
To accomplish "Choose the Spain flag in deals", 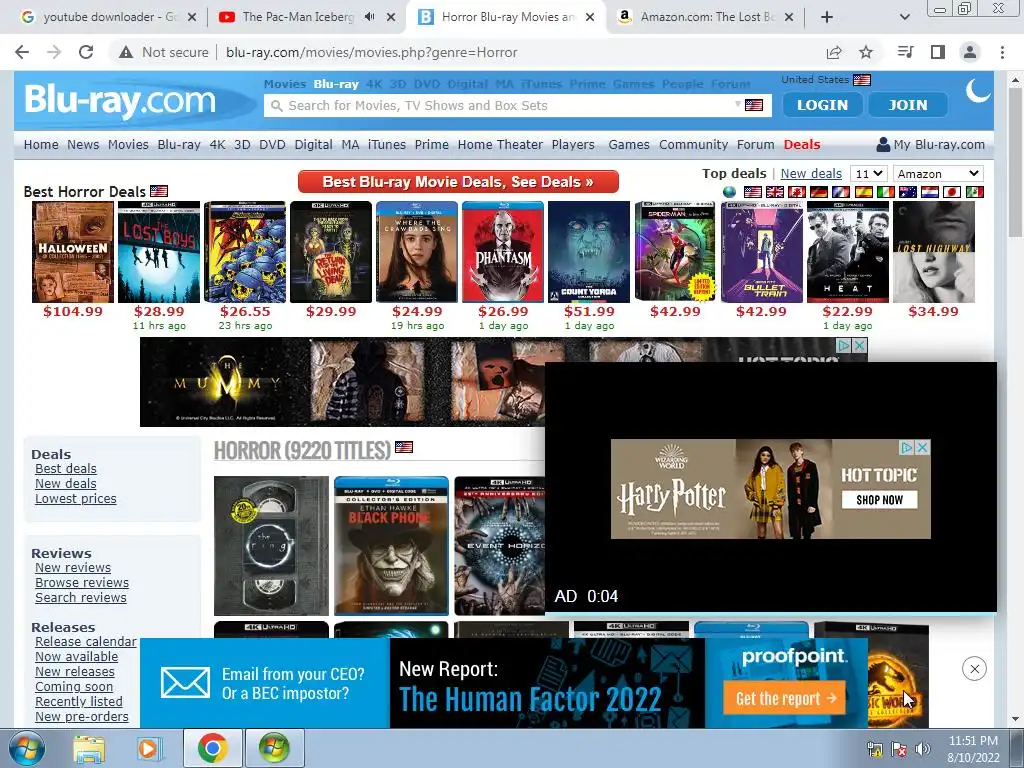I will (x=863, y=192).
